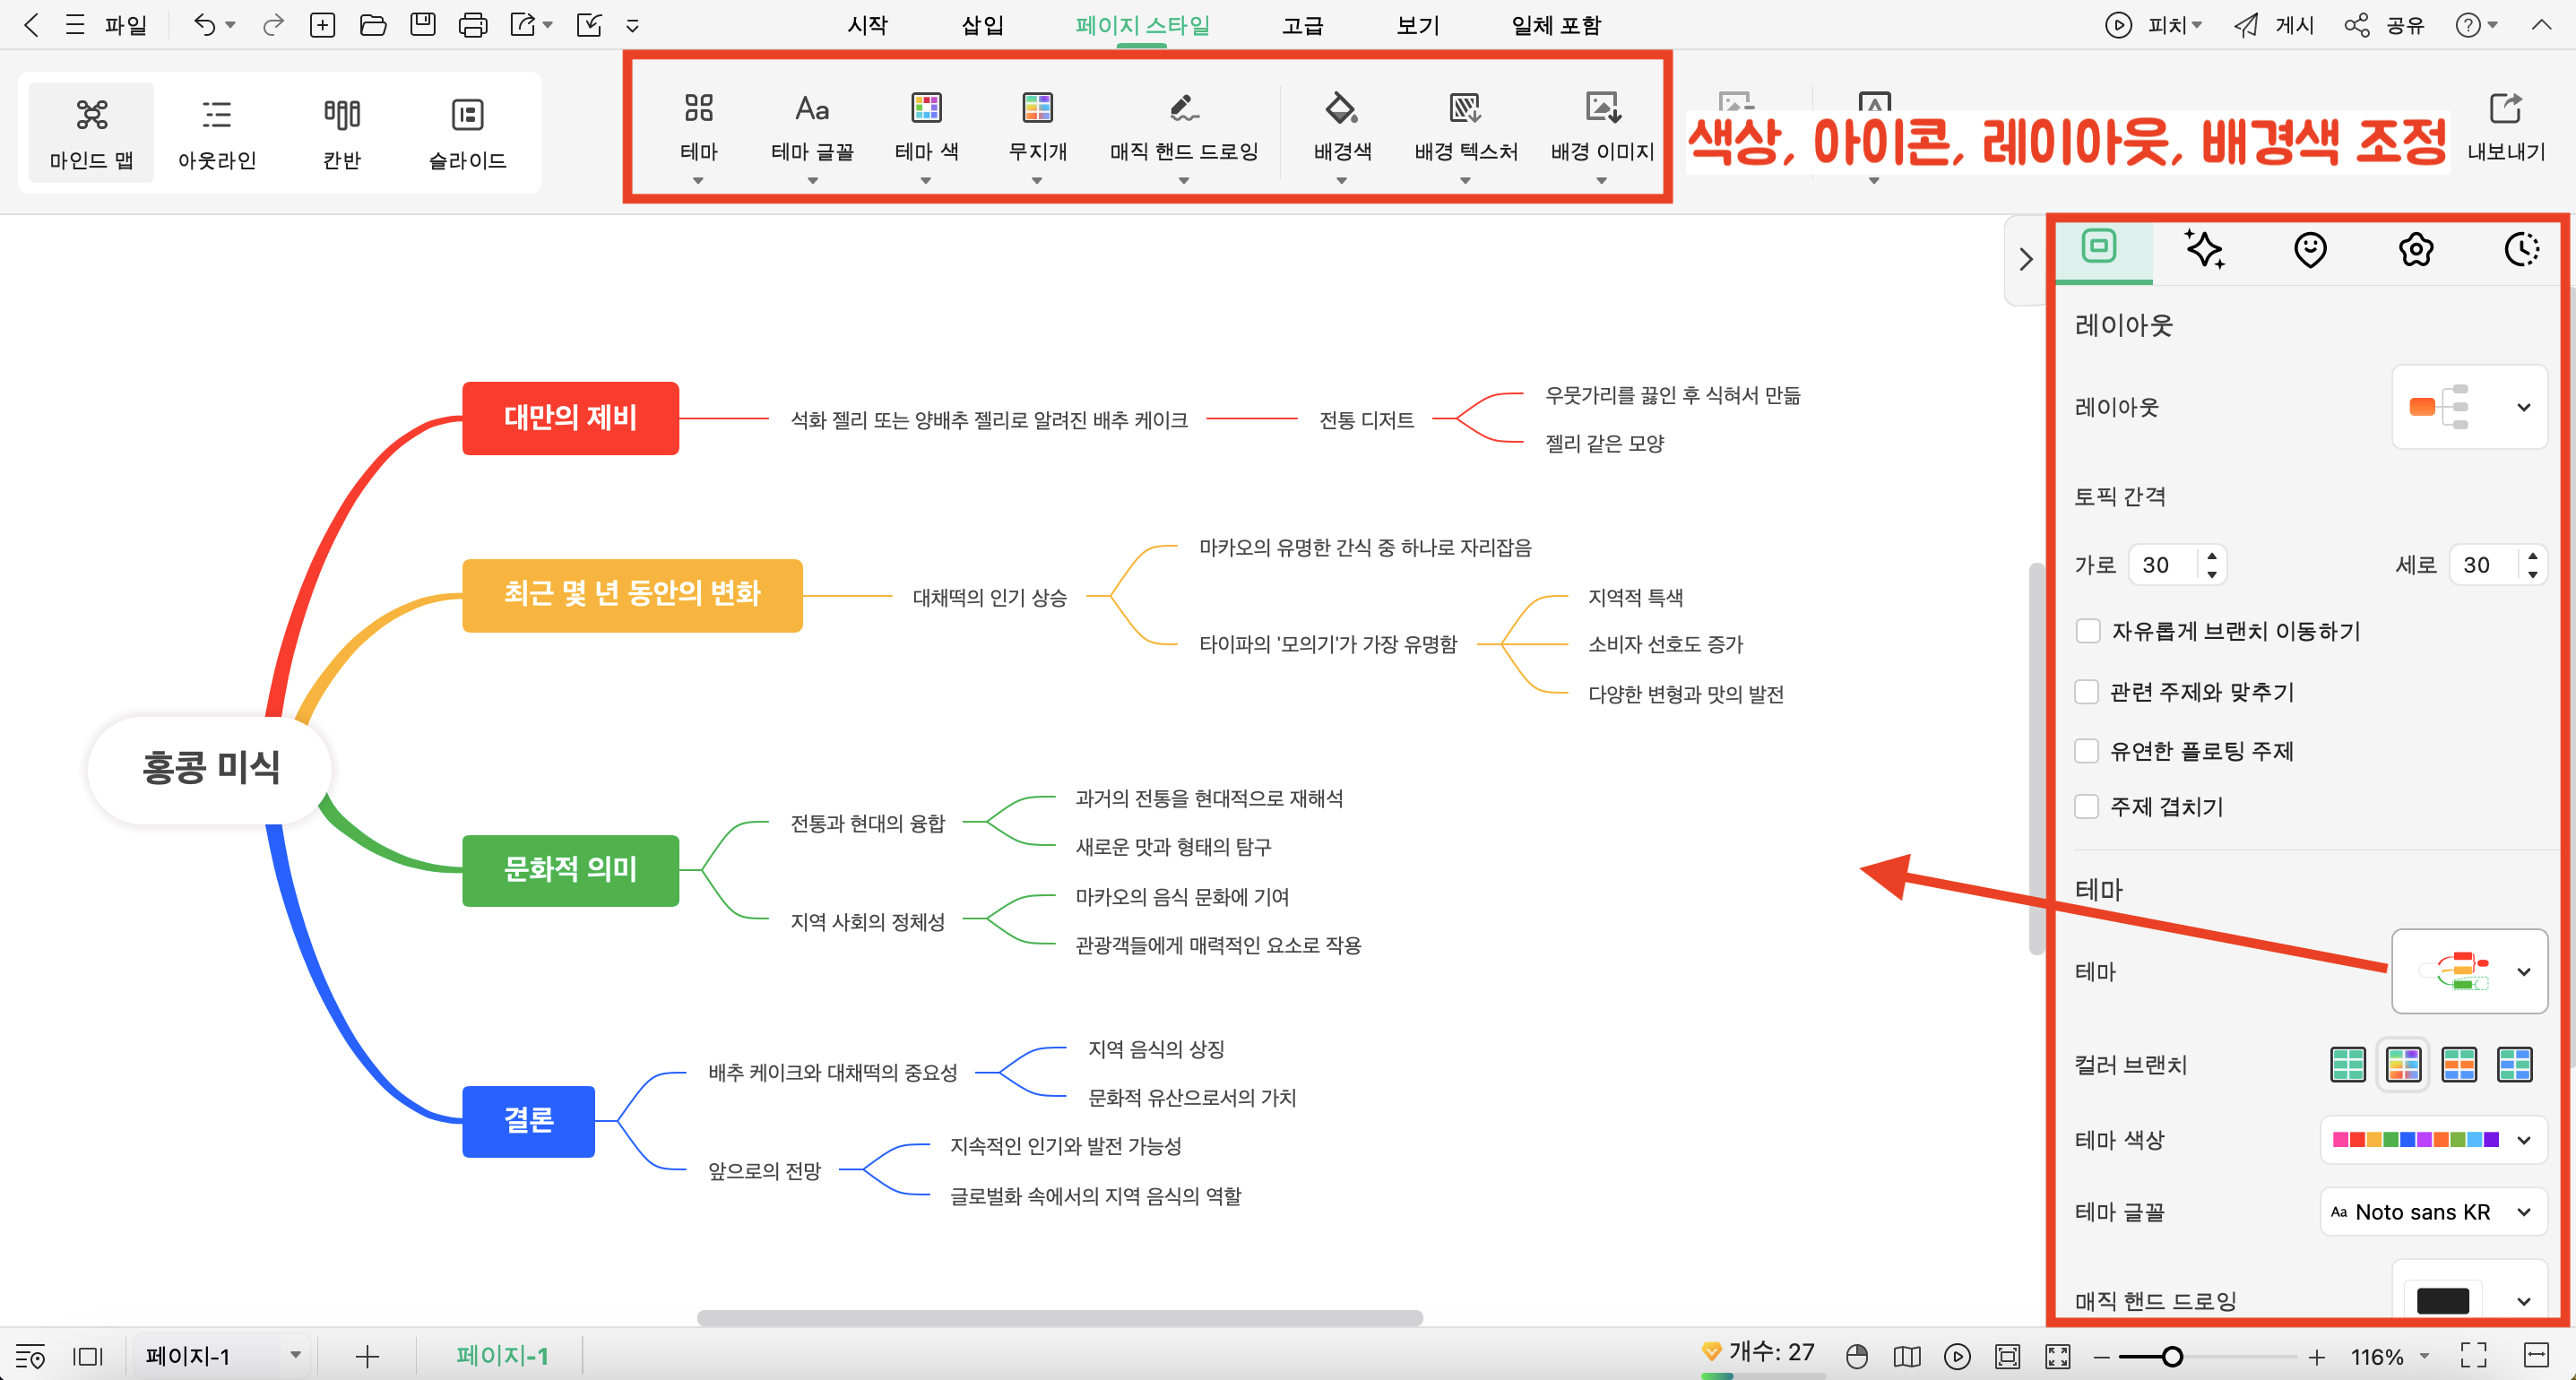Enable 주제 겹치기 checkbox
The height and width of the screenshot is (1380, 2576).
coord(2087,806)
